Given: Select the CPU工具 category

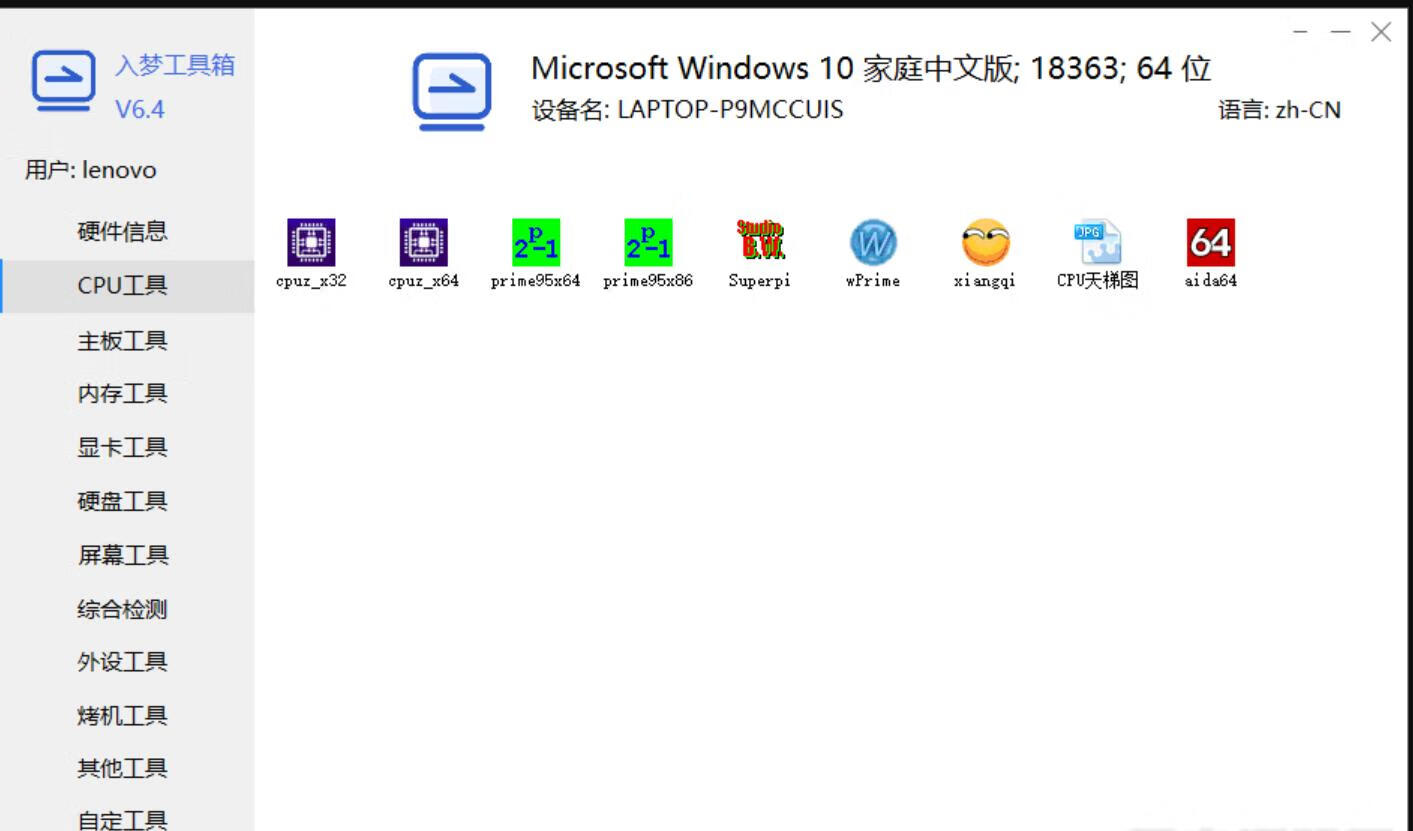Looking at the screenshot, I should (127, 286).
